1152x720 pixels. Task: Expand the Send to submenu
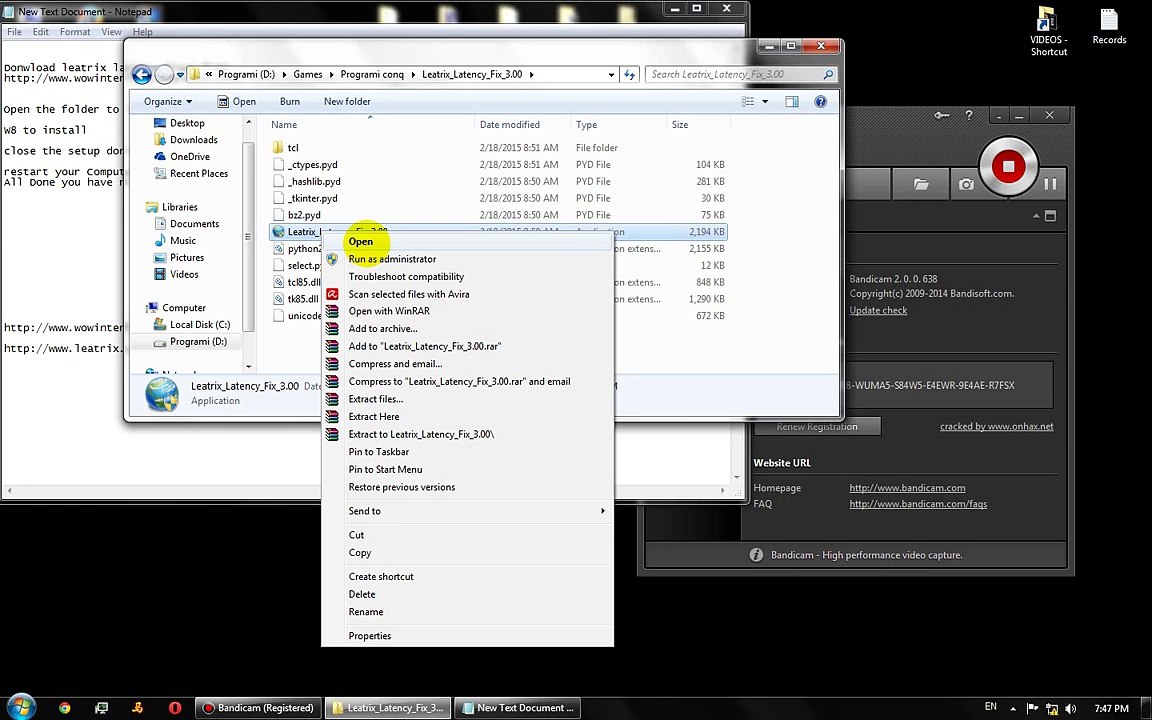[467, 511]
